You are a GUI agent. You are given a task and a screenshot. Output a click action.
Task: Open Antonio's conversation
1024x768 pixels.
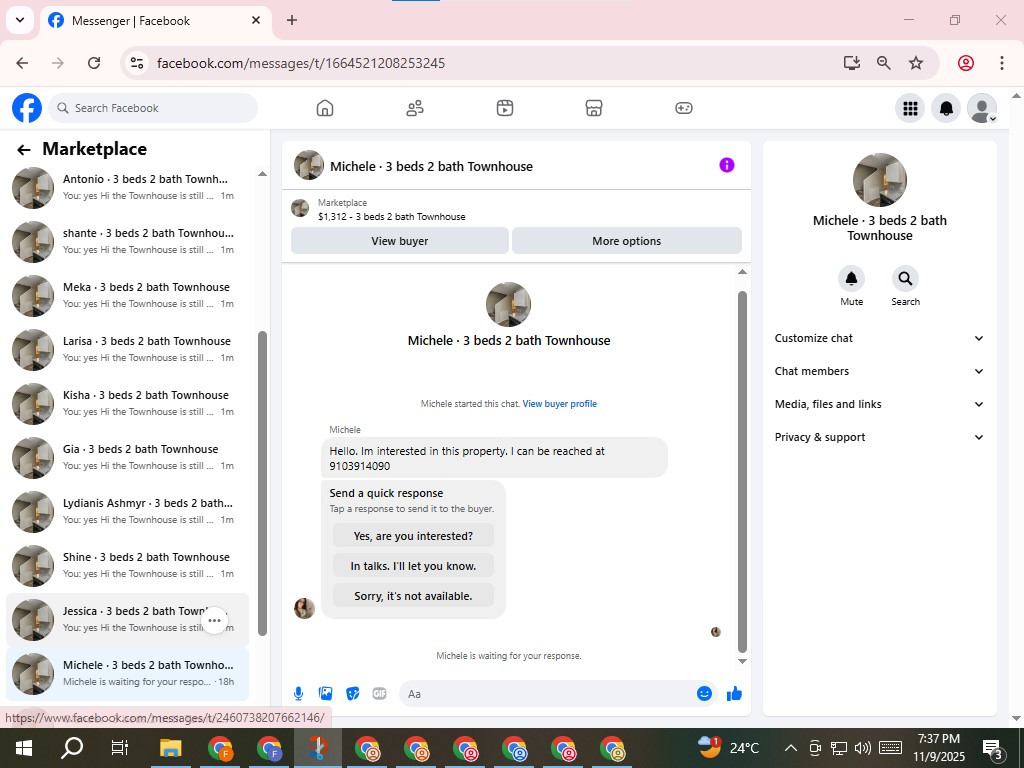pyautogui.click(x=127, y=187)
